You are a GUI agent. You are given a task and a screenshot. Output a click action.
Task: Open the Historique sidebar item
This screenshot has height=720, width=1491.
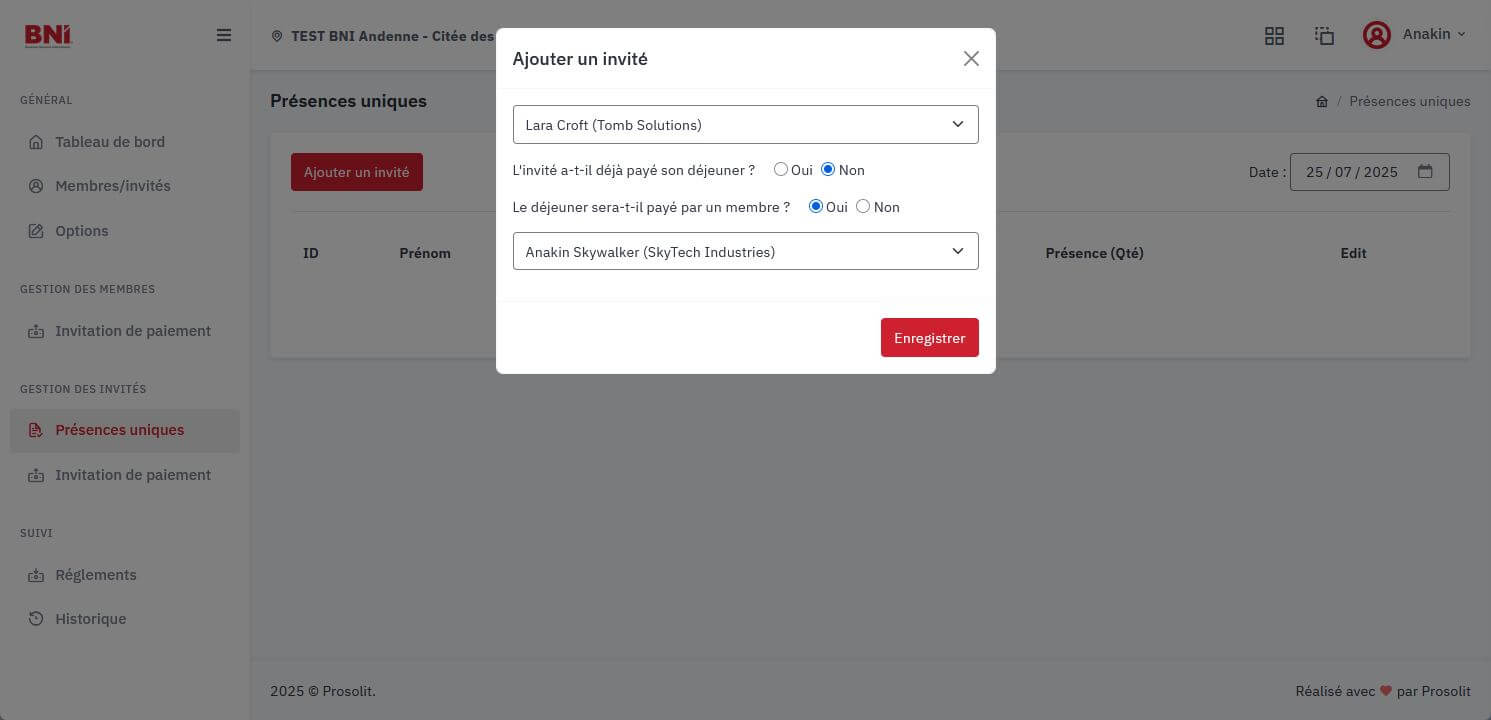[91, 619]
